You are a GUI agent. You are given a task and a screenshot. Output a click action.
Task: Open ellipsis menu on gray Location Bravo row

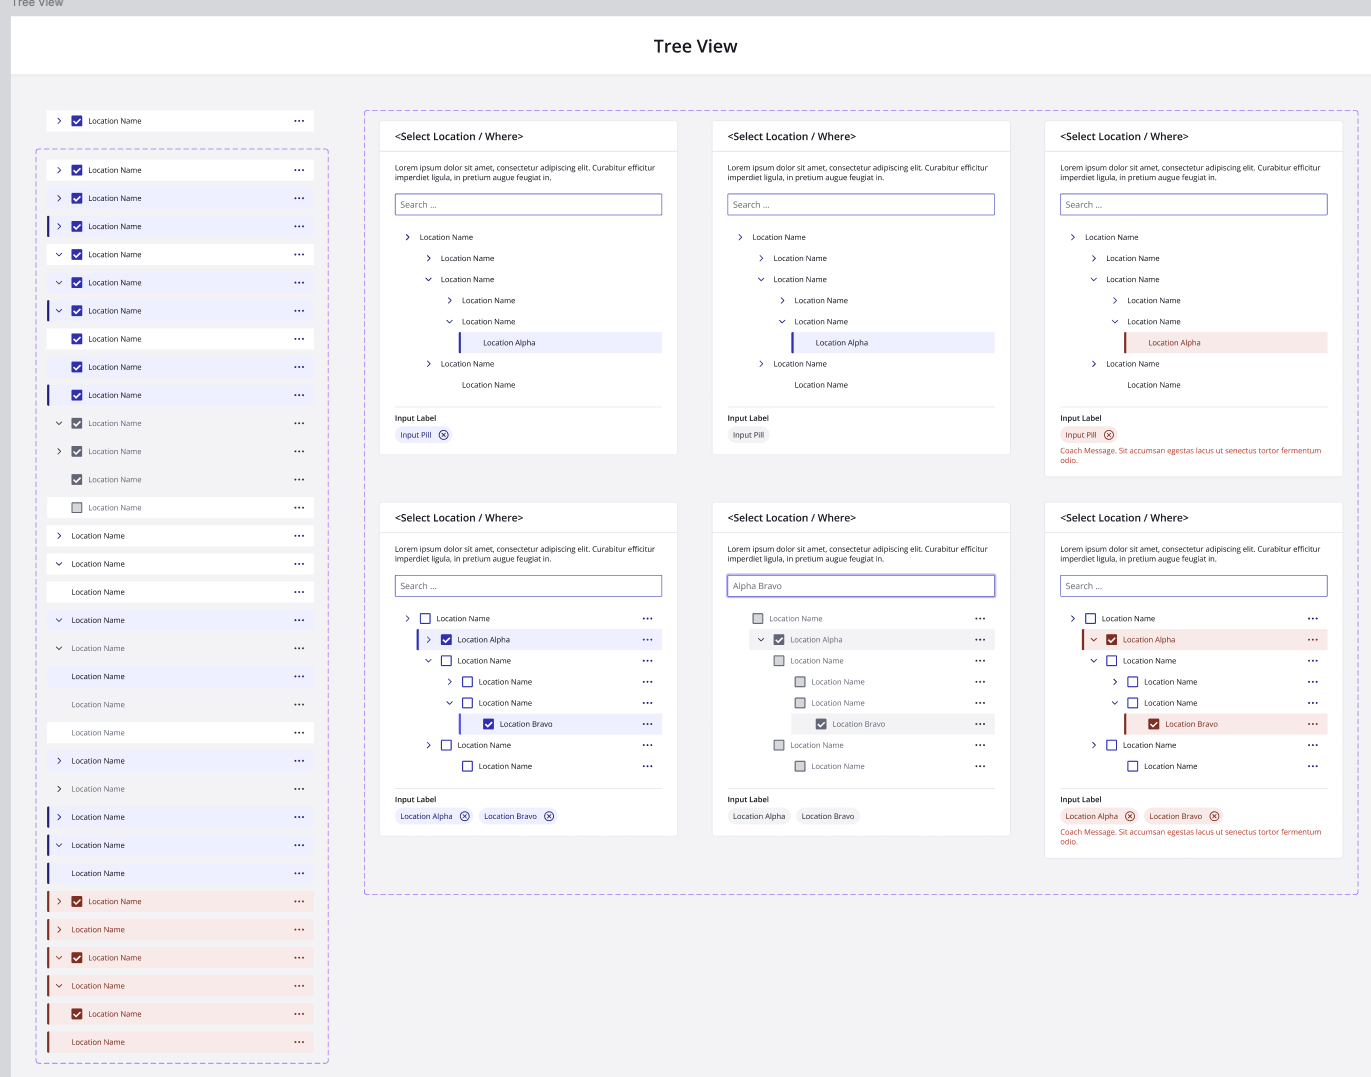(x=980, y=724)
